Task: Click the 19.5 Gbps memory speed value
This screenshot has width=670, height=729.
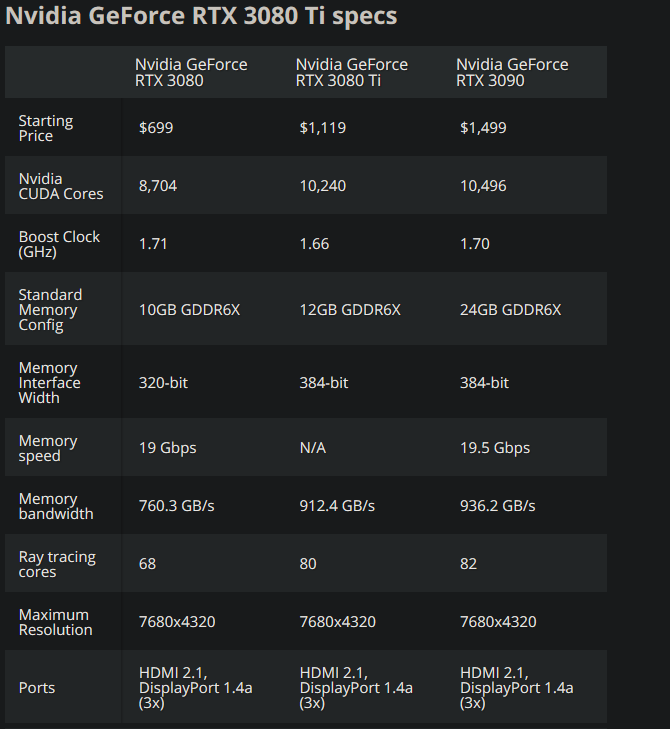Action: [x=495, y=448]
